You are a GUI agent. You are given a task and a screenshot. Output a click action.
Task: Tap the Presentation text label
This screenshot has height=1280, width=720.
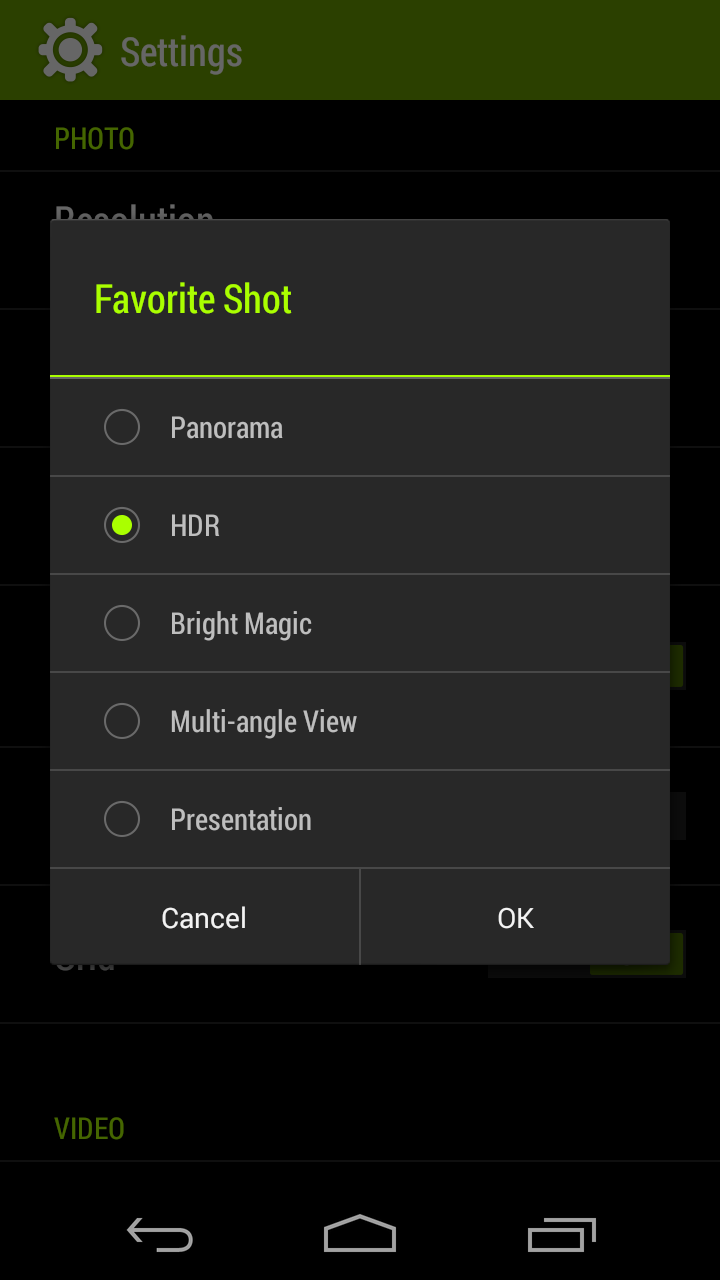[x=241, y=820]
